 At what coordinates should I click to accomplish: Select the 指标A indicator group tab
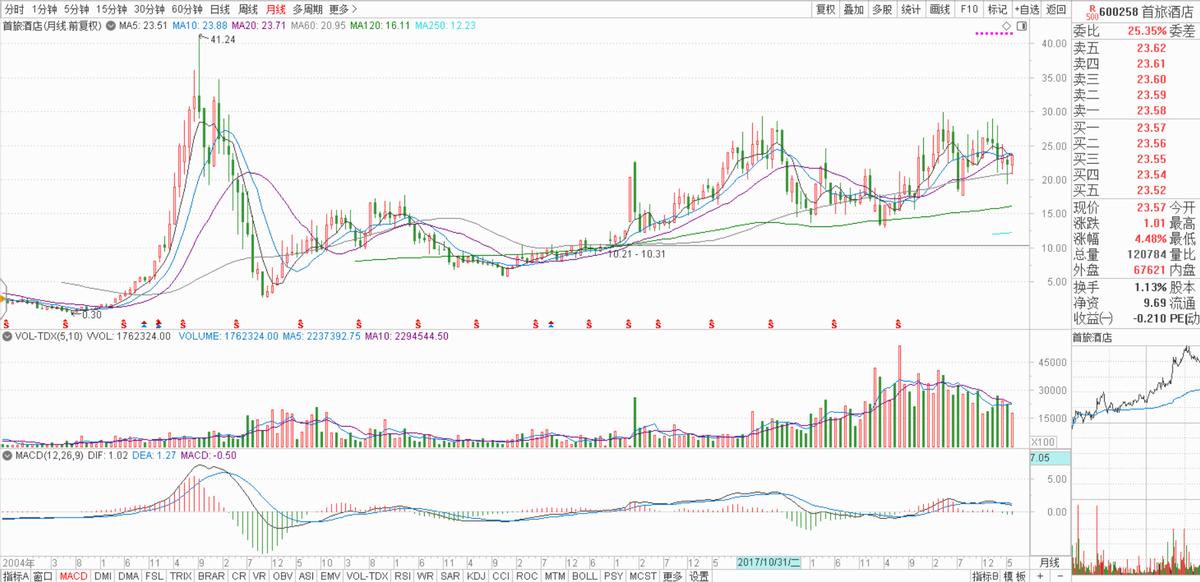pyautogui.click(x=14, y=576)
